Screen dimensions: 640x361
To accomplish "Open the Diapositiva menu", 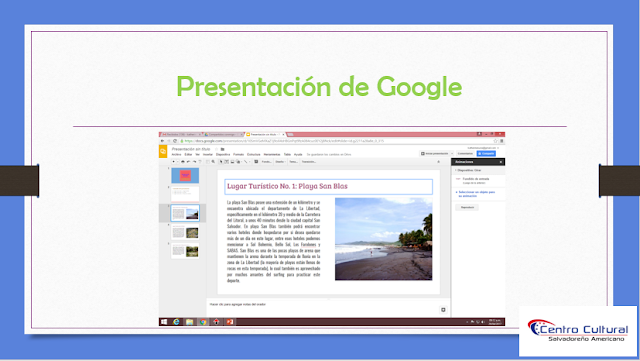I will [x=223, y=154].
